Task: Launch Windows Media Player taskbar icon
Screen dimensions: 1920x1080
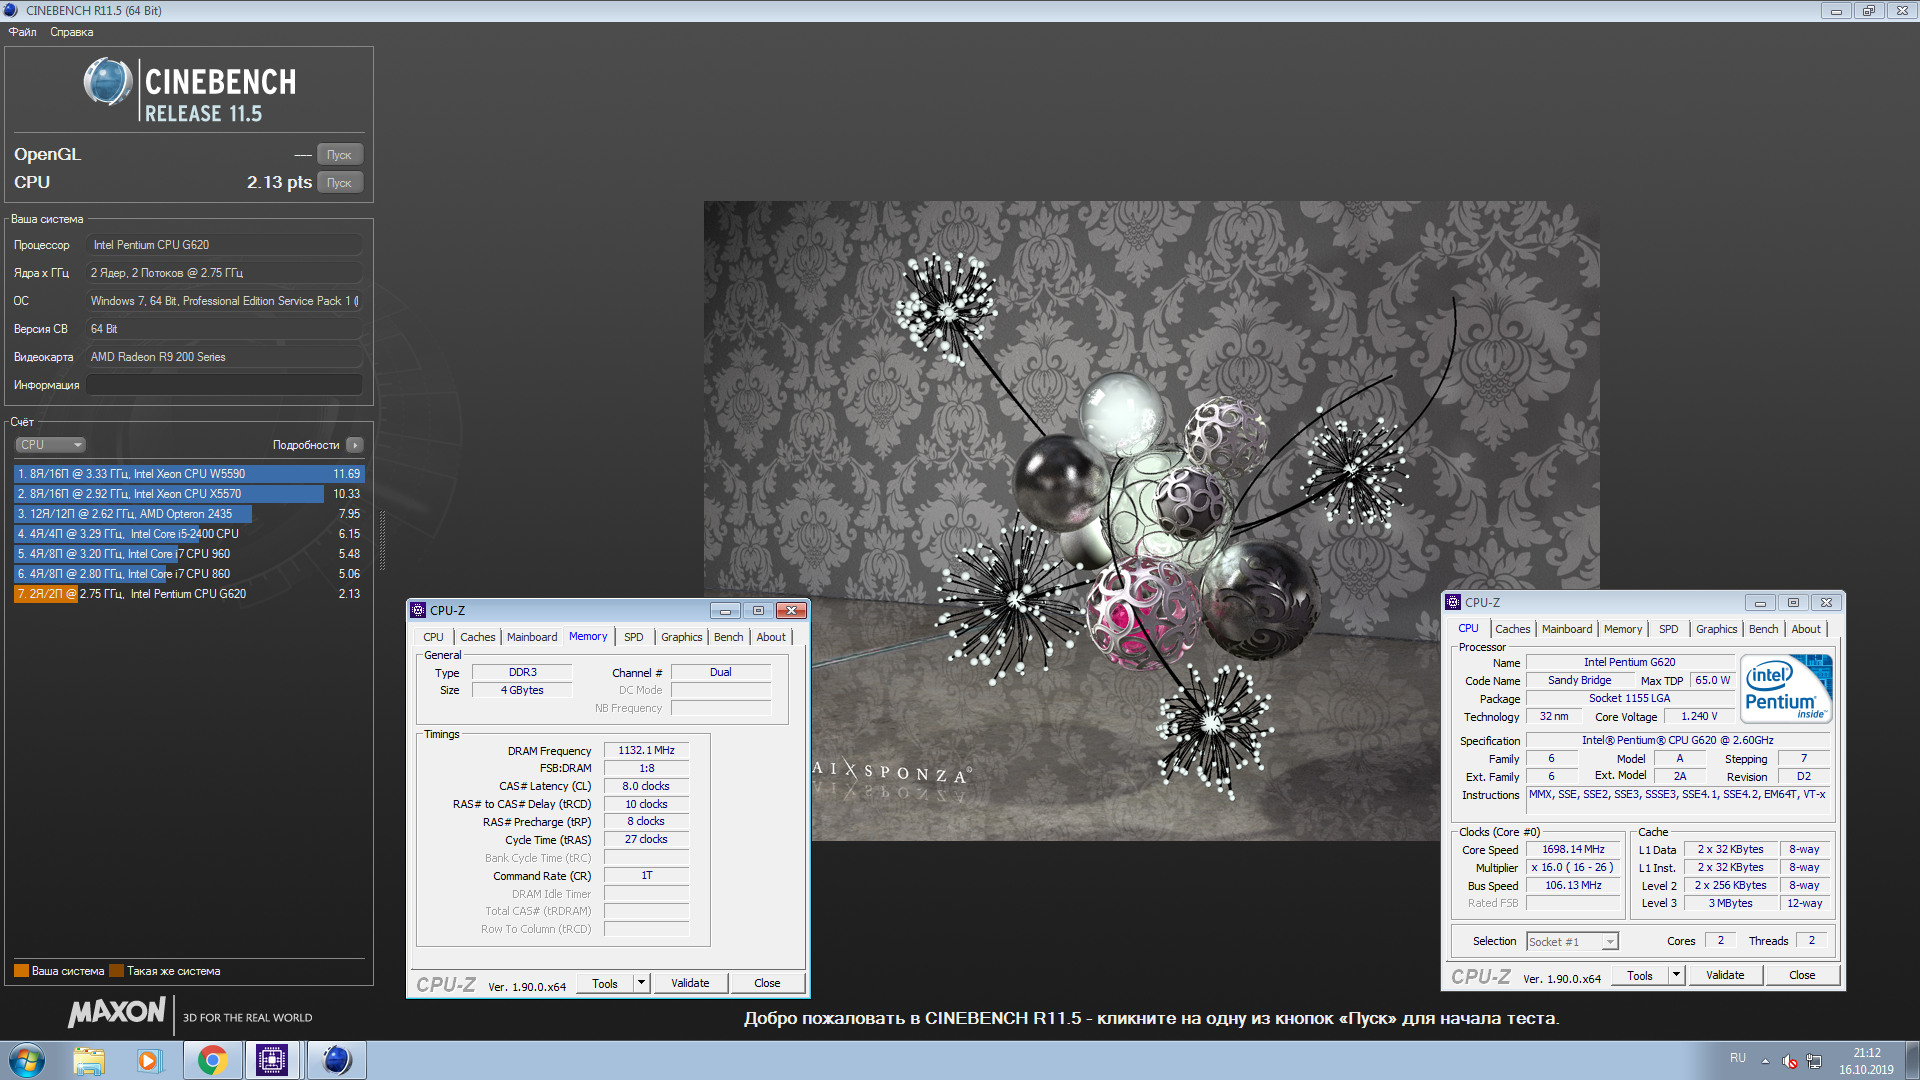Action: coord(149,1060)
